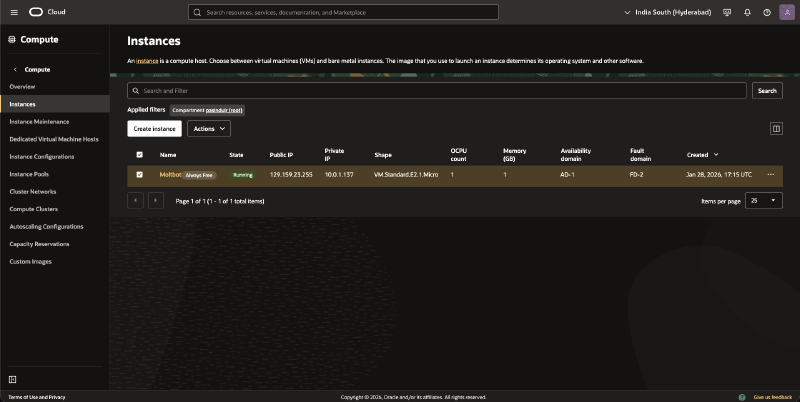Click the manage columns icon
The height and width of the screenshot is (402, 800).
pyautogui.click(x=776, y=128)
